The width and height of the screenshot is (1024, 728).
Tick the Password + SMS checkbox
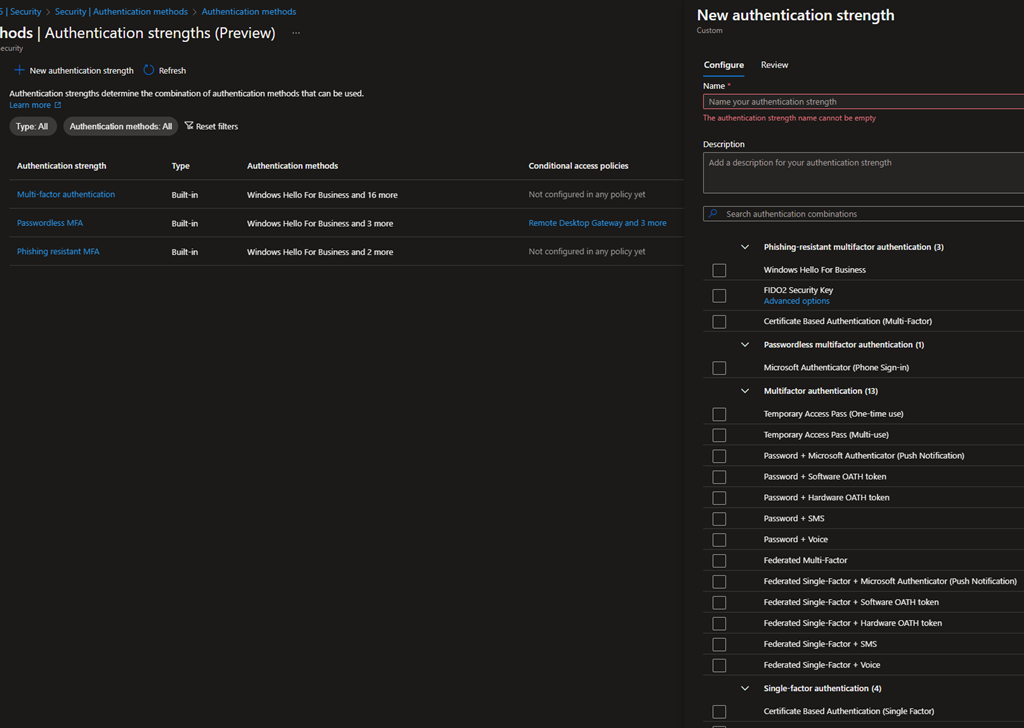[719, 519]
